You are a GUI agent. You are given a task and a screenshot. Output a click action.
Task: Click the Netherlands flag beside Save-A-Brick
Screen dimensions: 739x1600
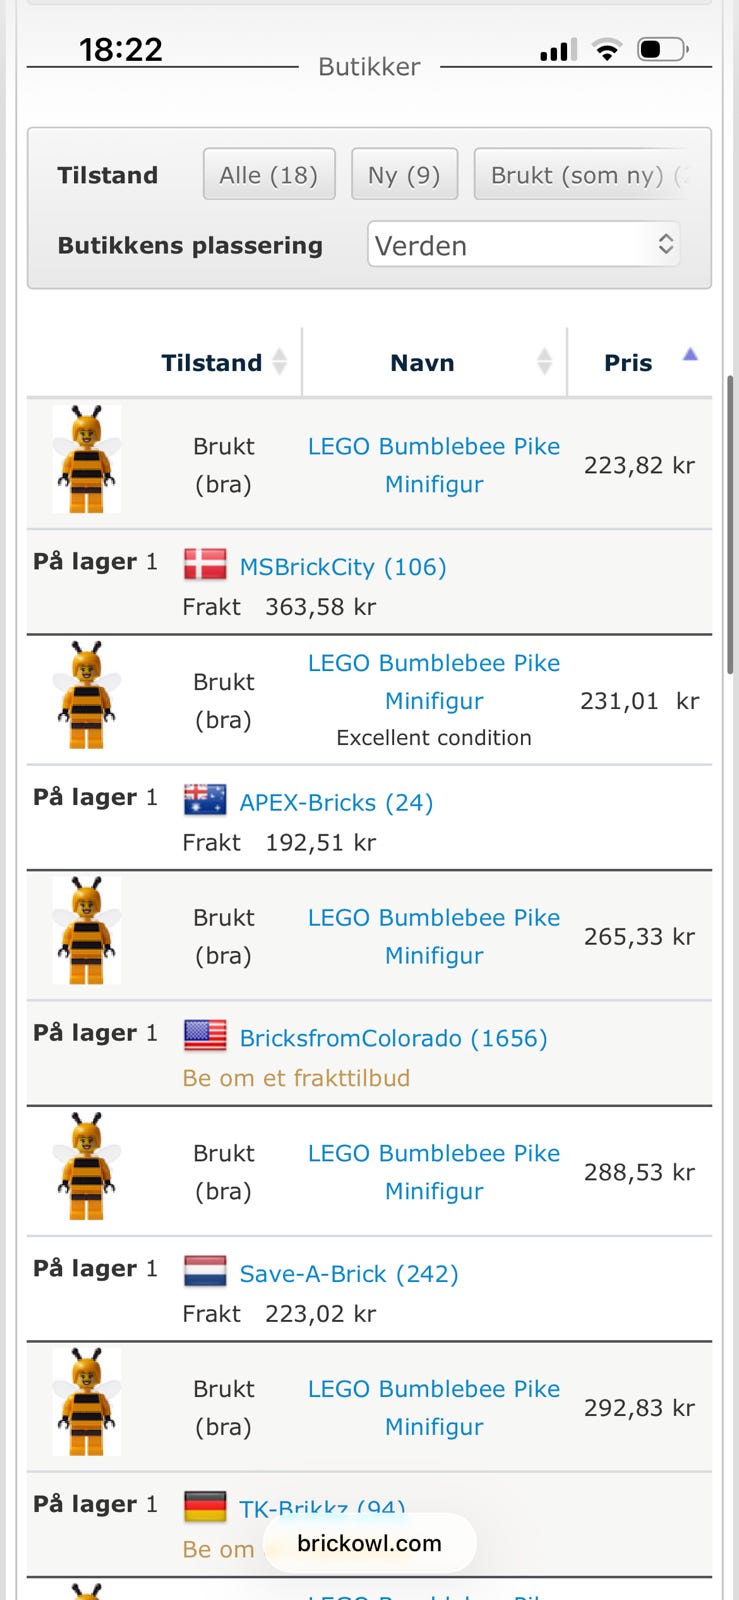click(205, 1271)
